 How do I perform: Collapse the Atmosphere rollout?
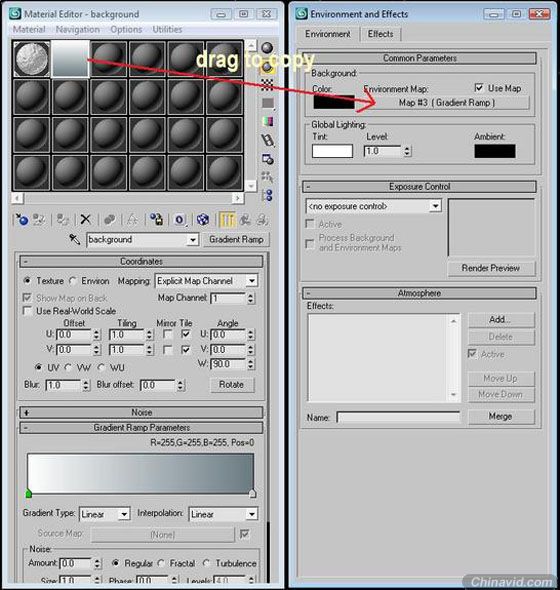[419, 293]
